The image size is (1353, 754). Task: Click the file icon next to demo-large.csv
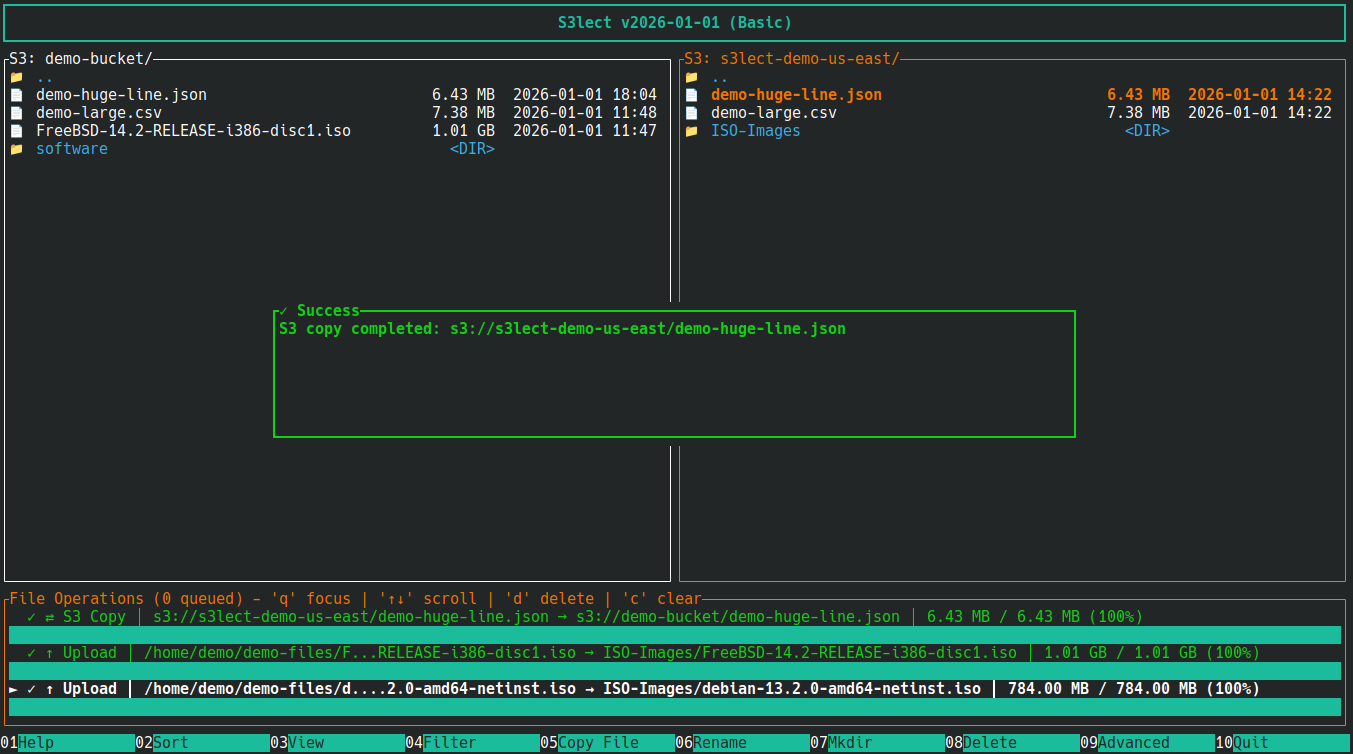16,112
